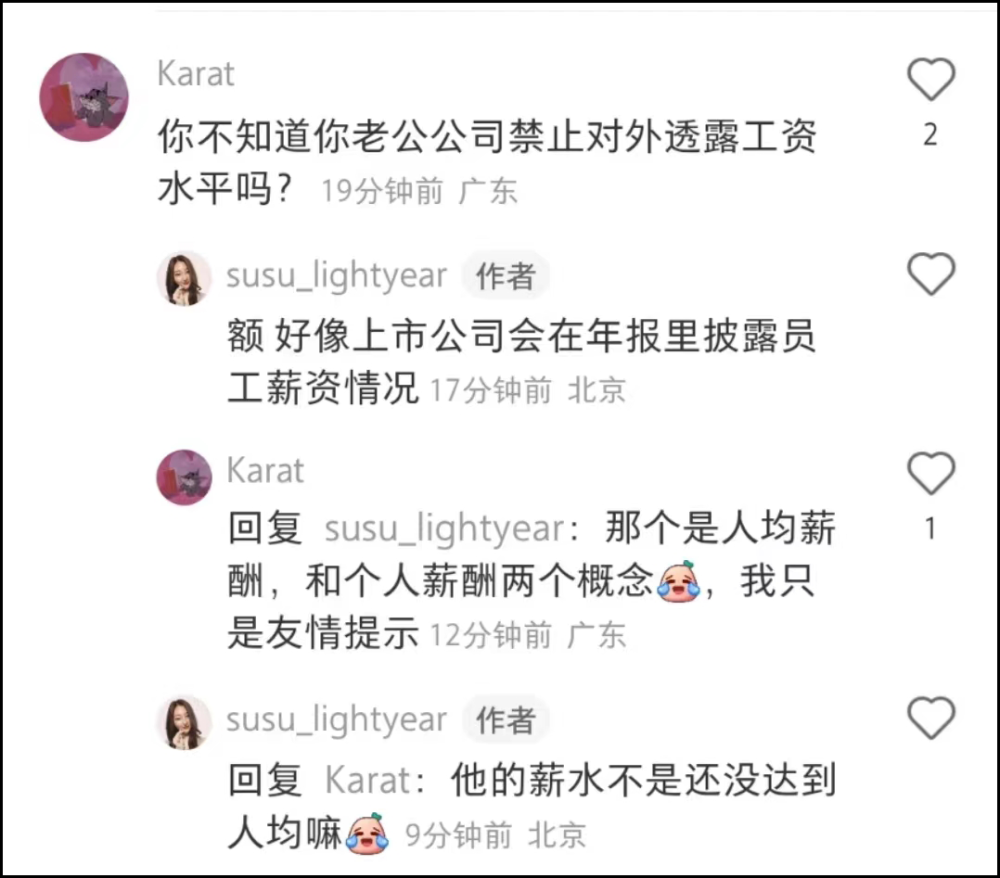Click the mentioned Karat in the last reply text
Viewport: 1000px width, 878px height.
(x=368, y=780)
